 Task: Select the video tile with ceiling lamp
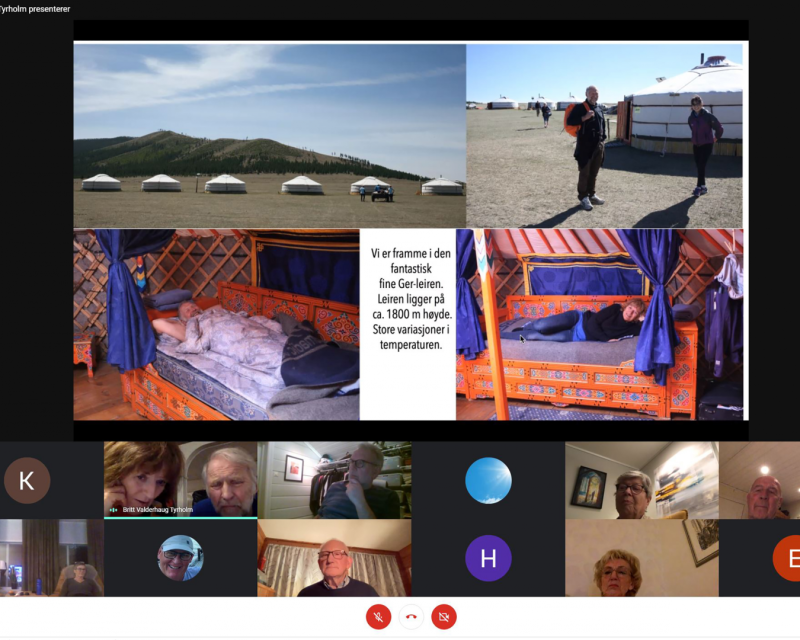pos(760,481)
